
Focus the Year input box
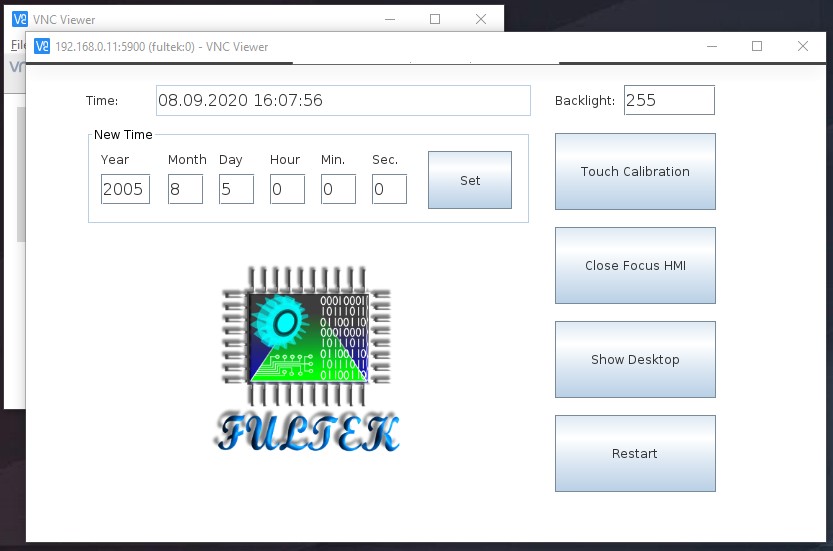[125, 189]
